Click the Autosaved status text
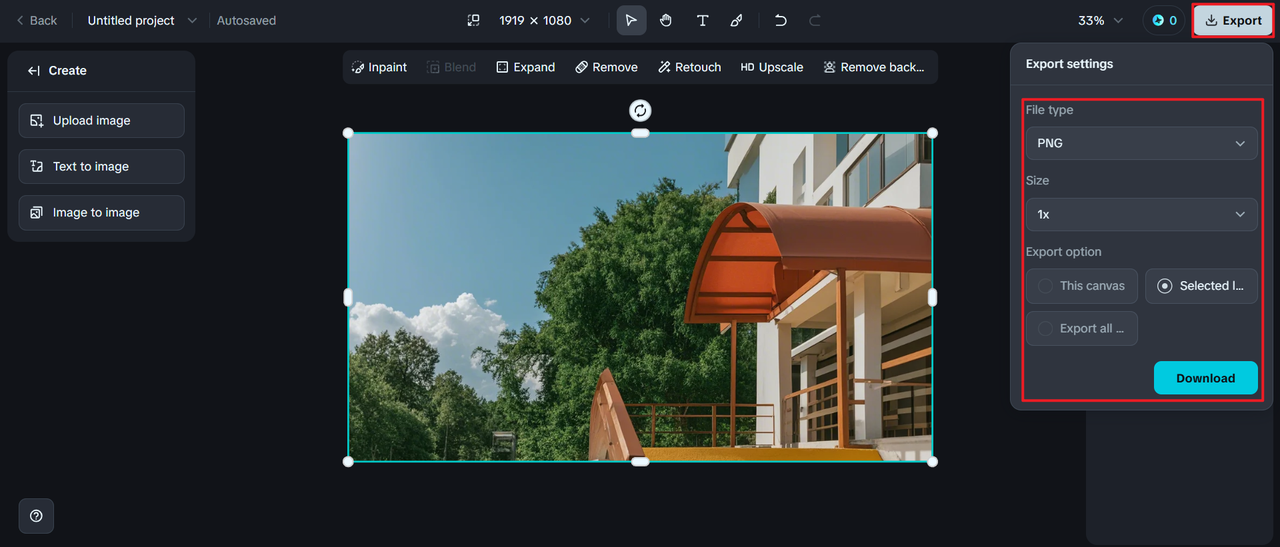This screenshot has height=547, width=1280. (x=246, y=20)
